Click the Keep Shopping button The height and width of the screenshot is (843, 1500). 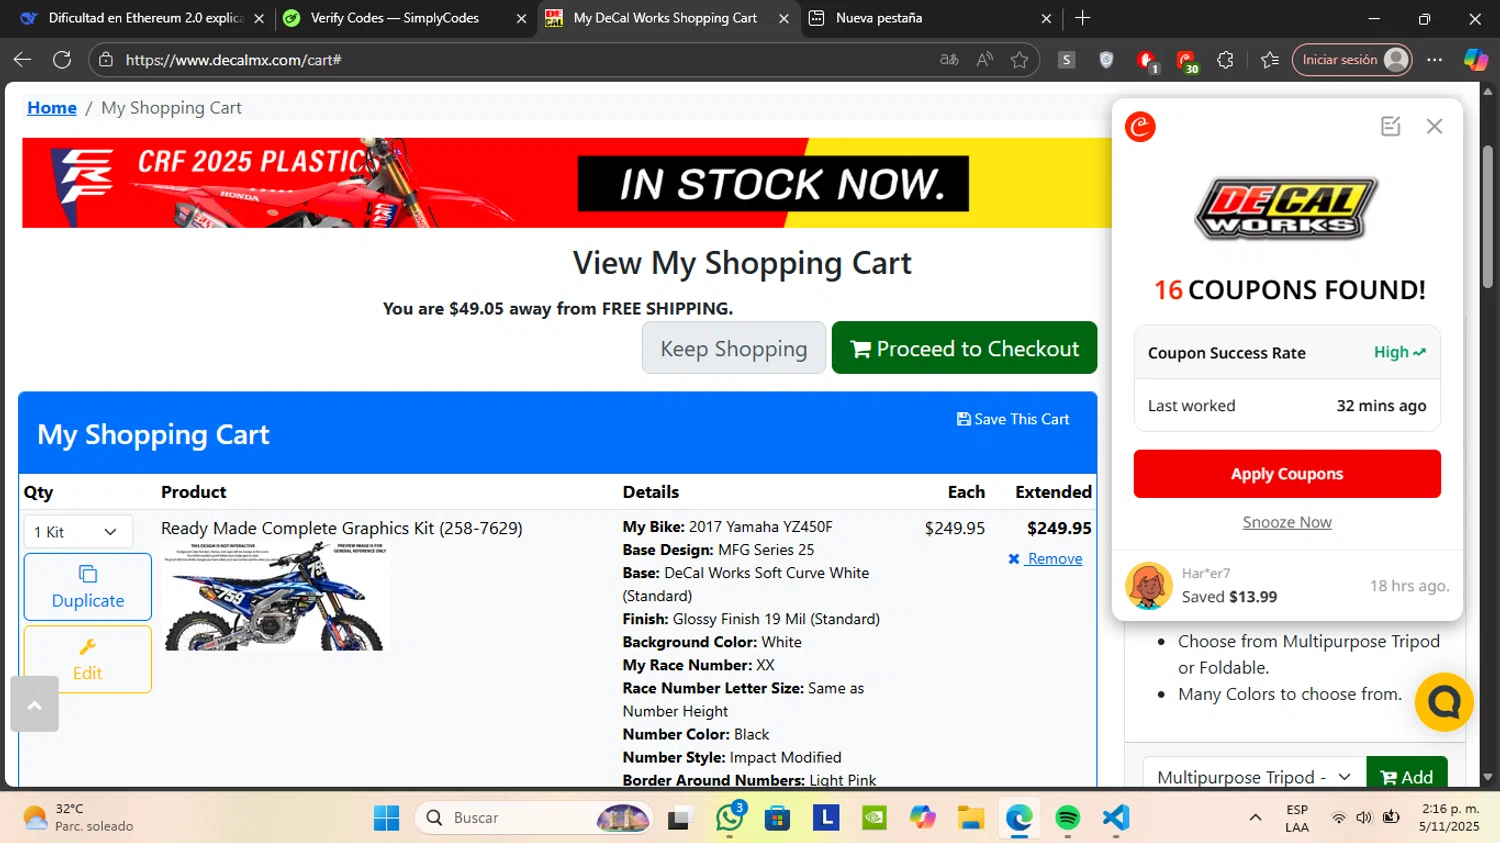(x=734, y=348)
